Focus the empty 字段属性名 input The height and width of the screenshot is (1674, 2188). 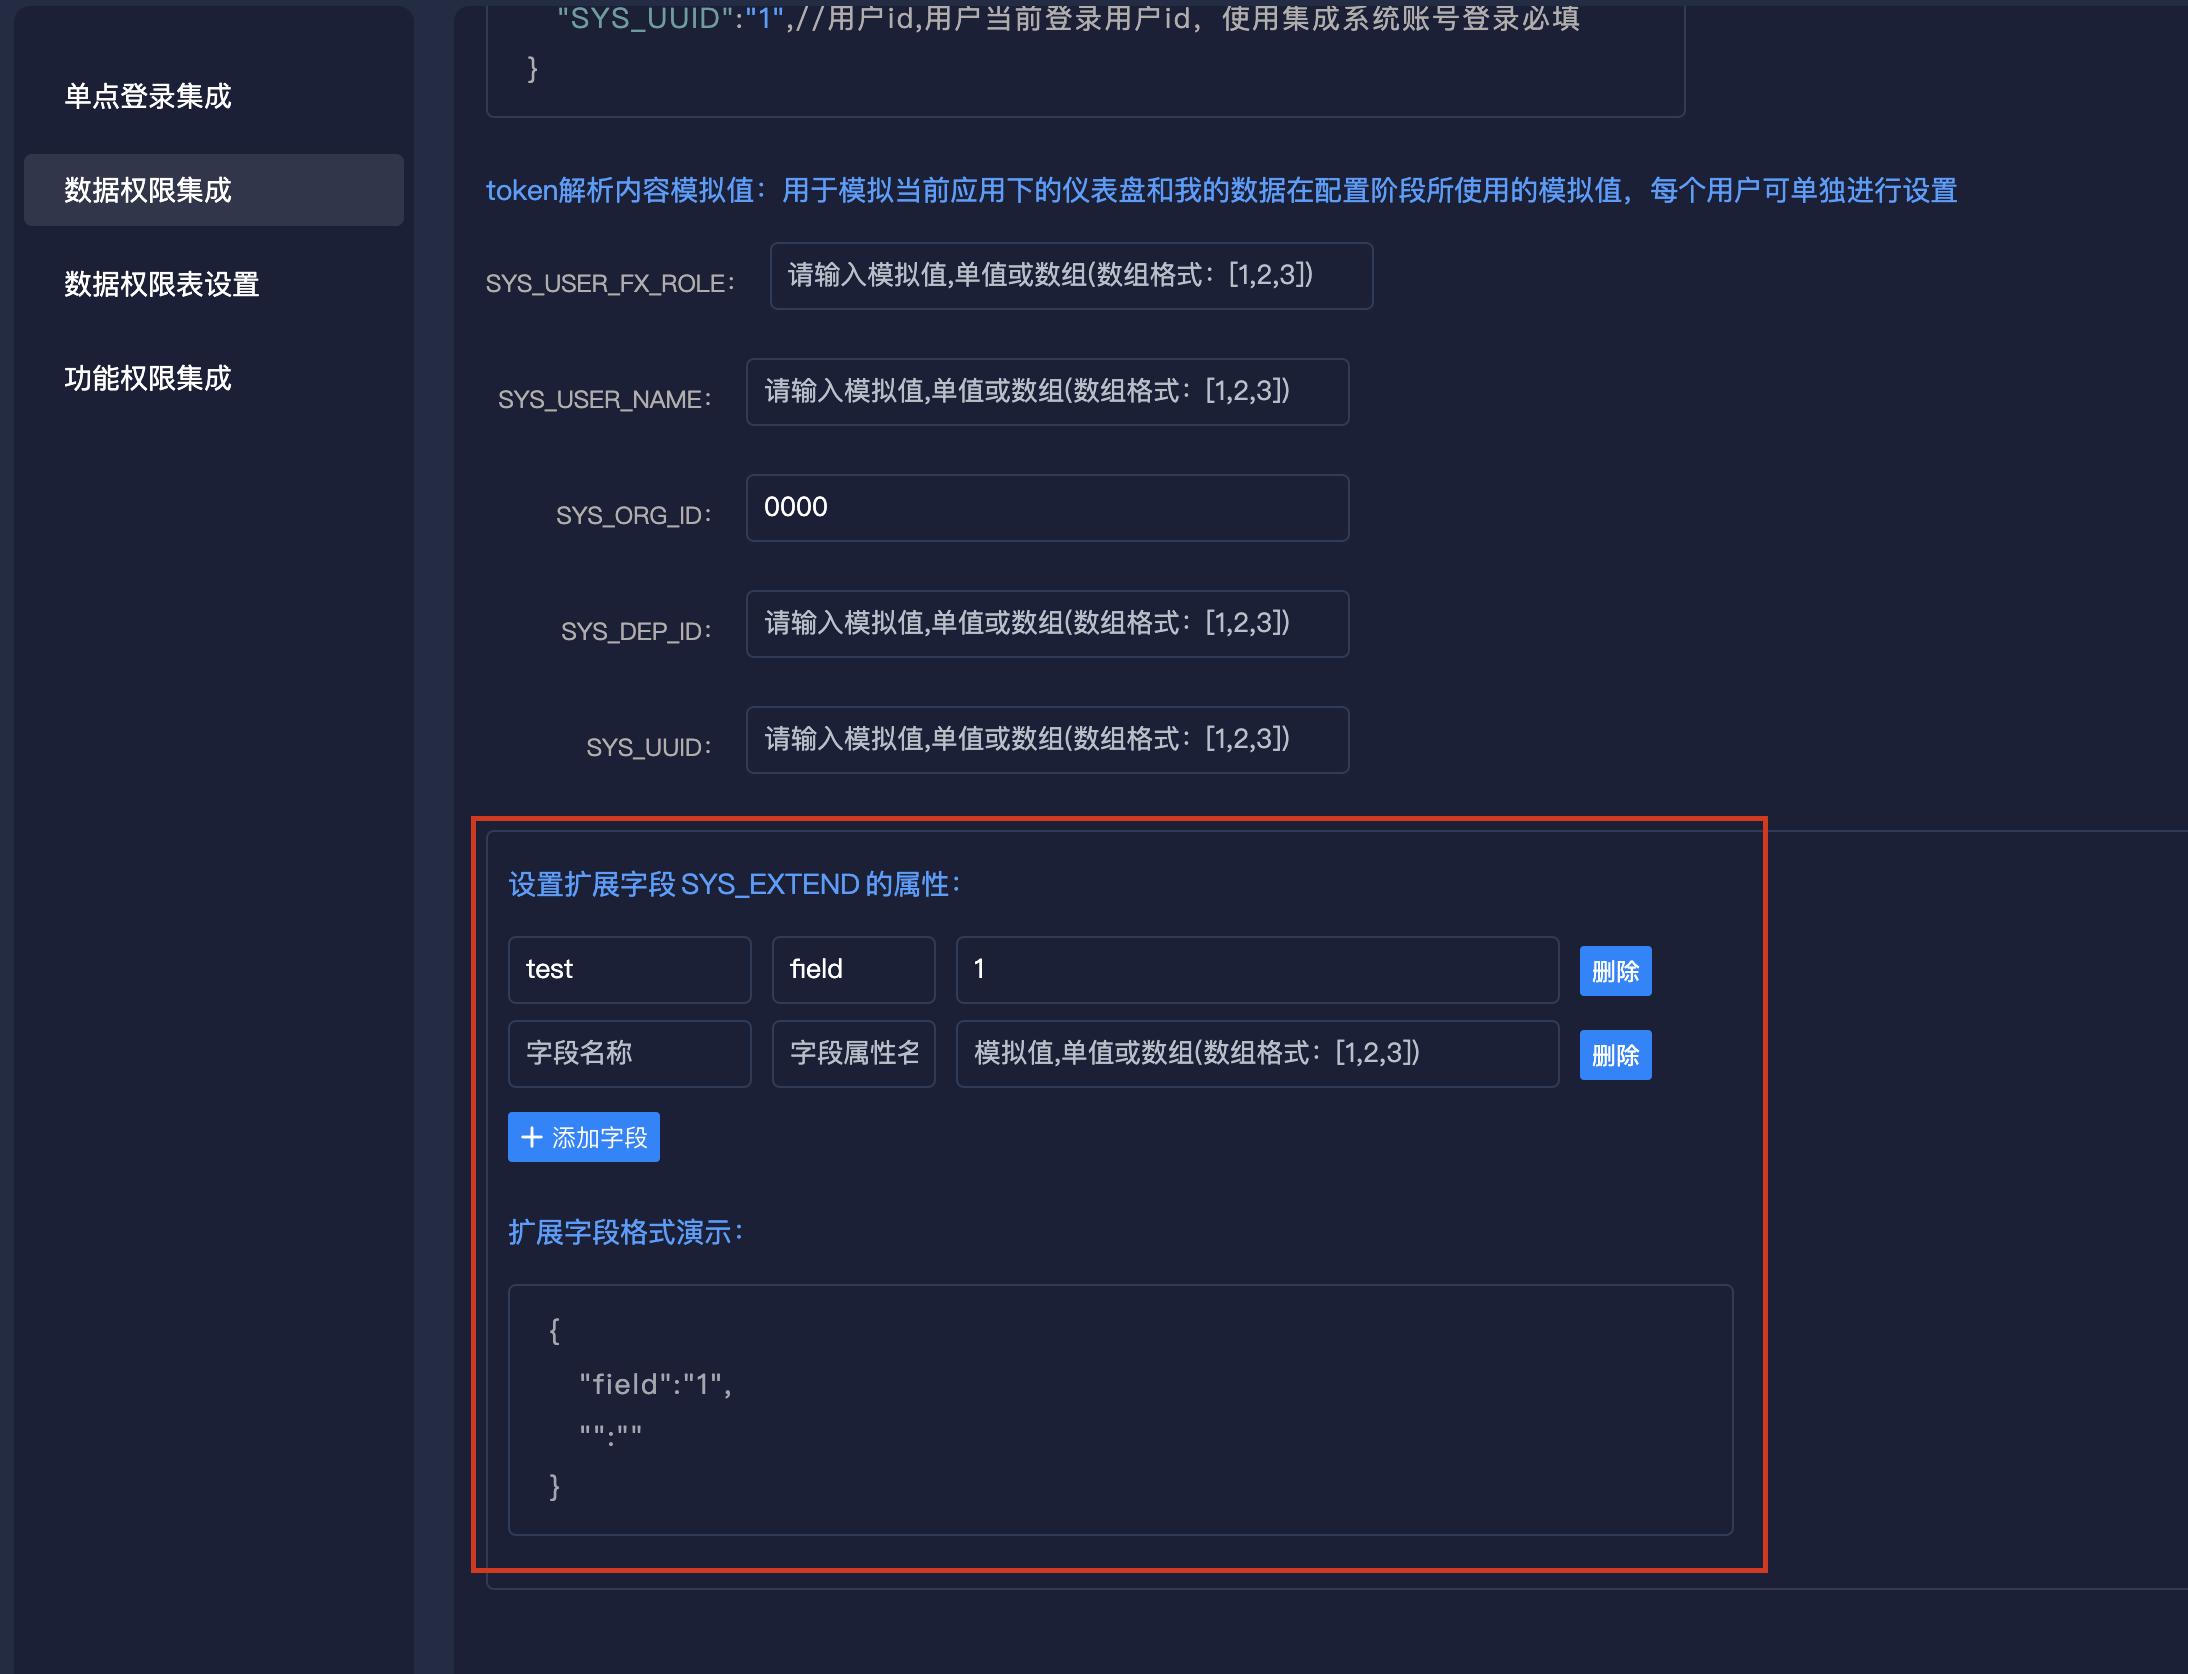[853, 1054]
